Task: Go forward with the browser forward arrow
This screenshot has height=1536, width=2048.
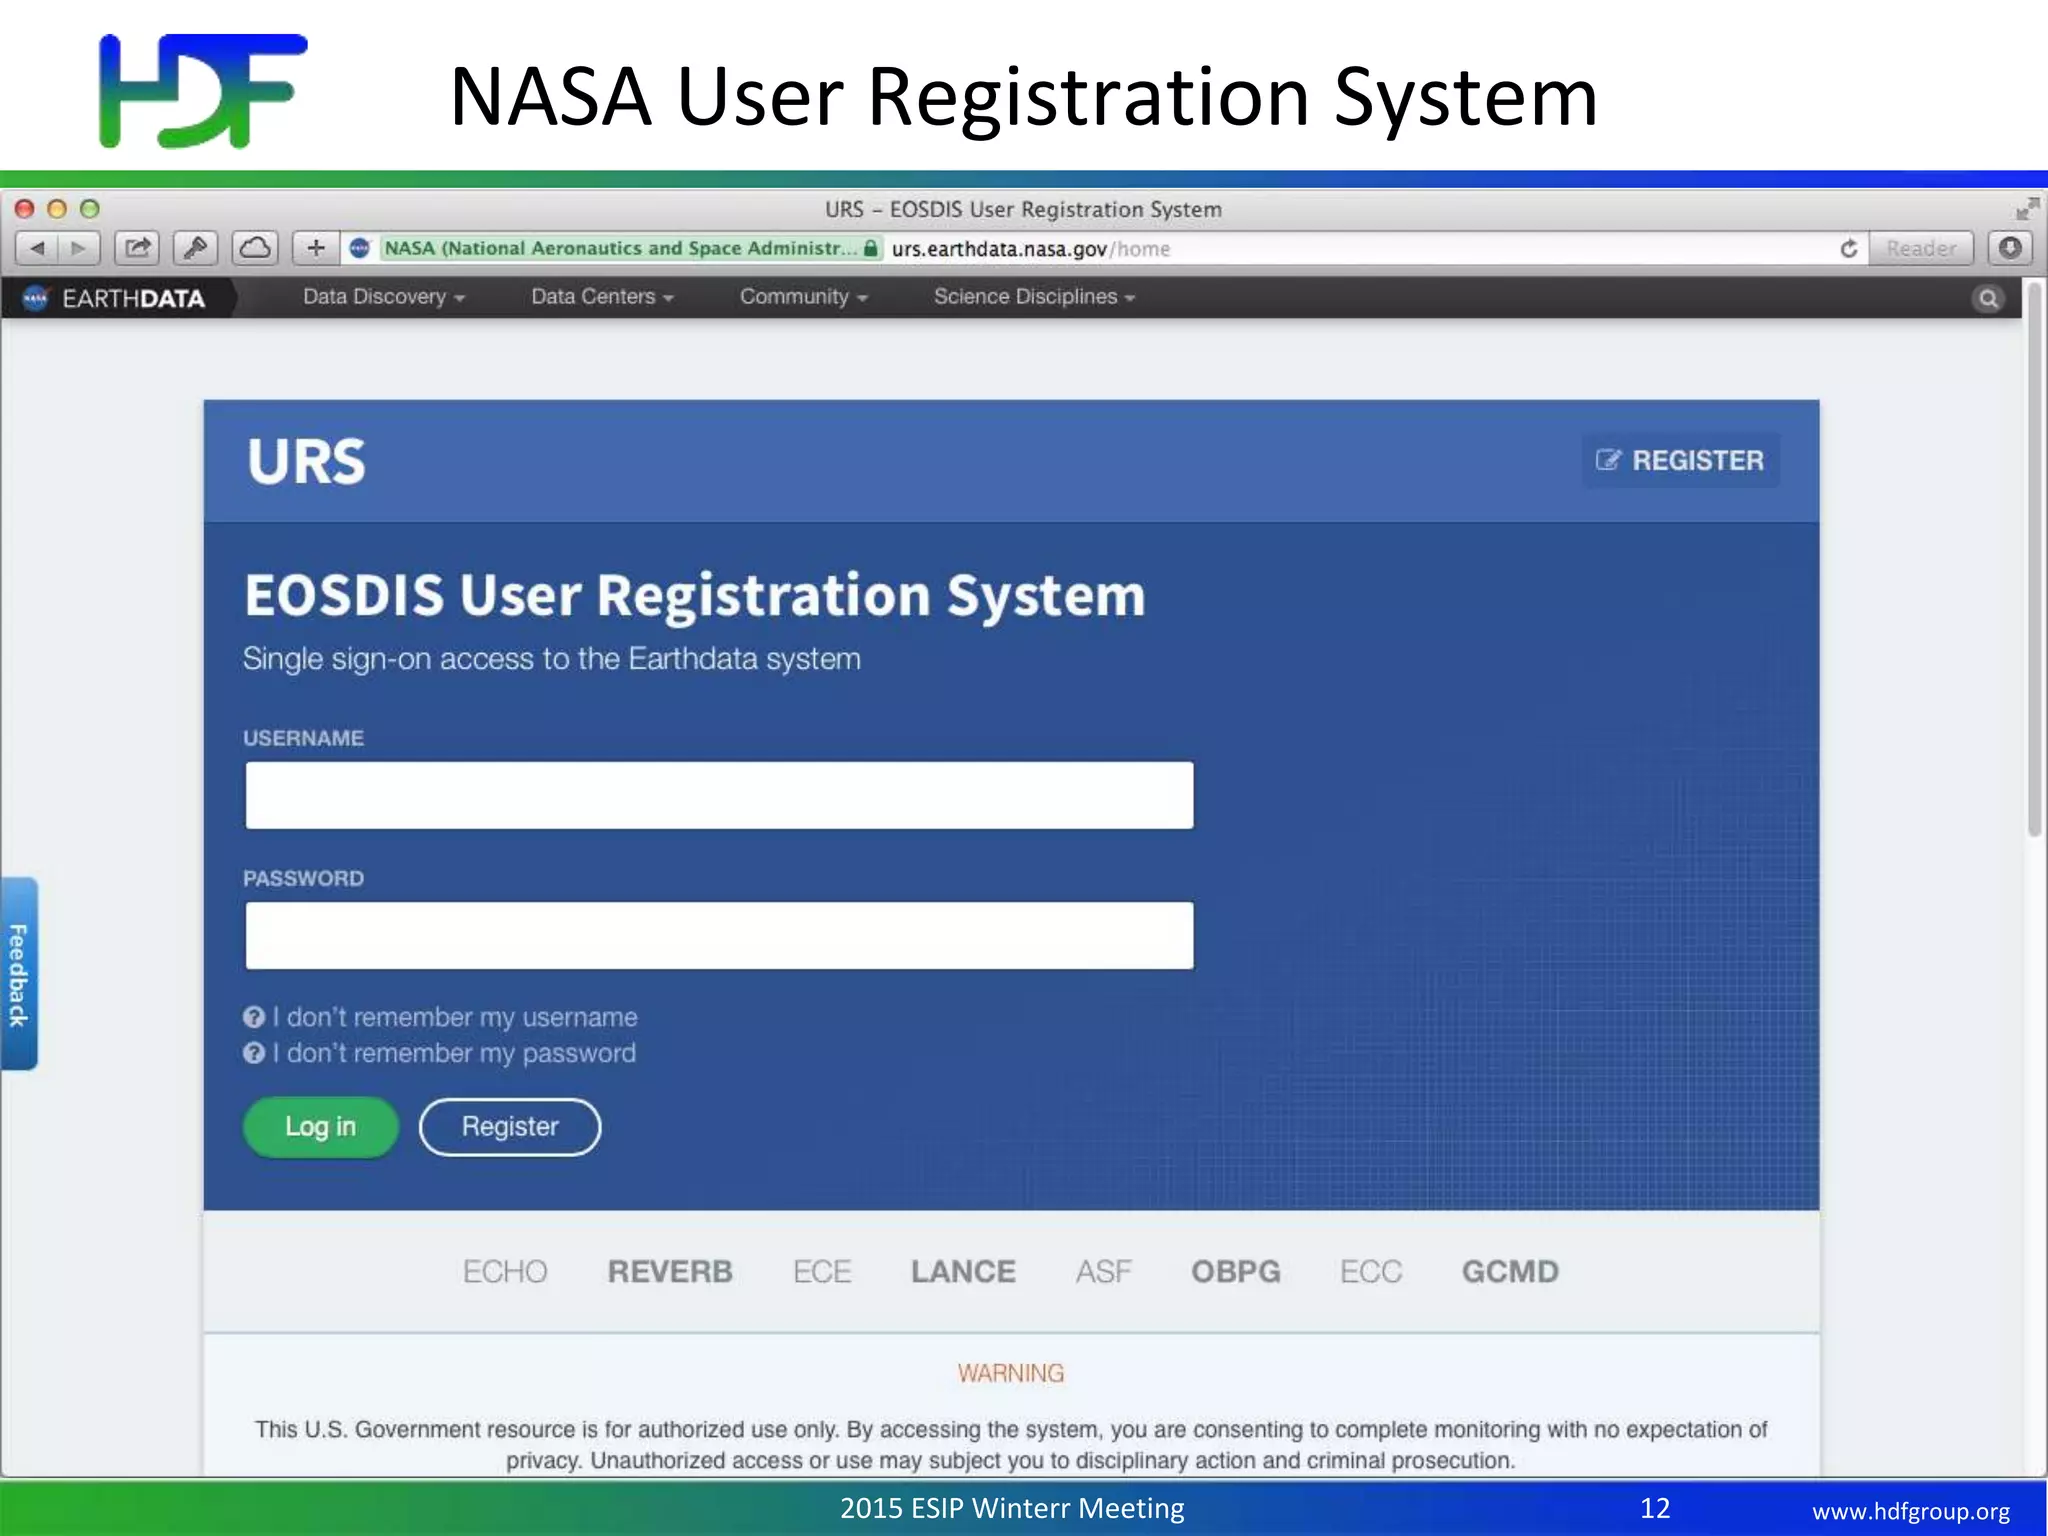Action: [79, 248]
